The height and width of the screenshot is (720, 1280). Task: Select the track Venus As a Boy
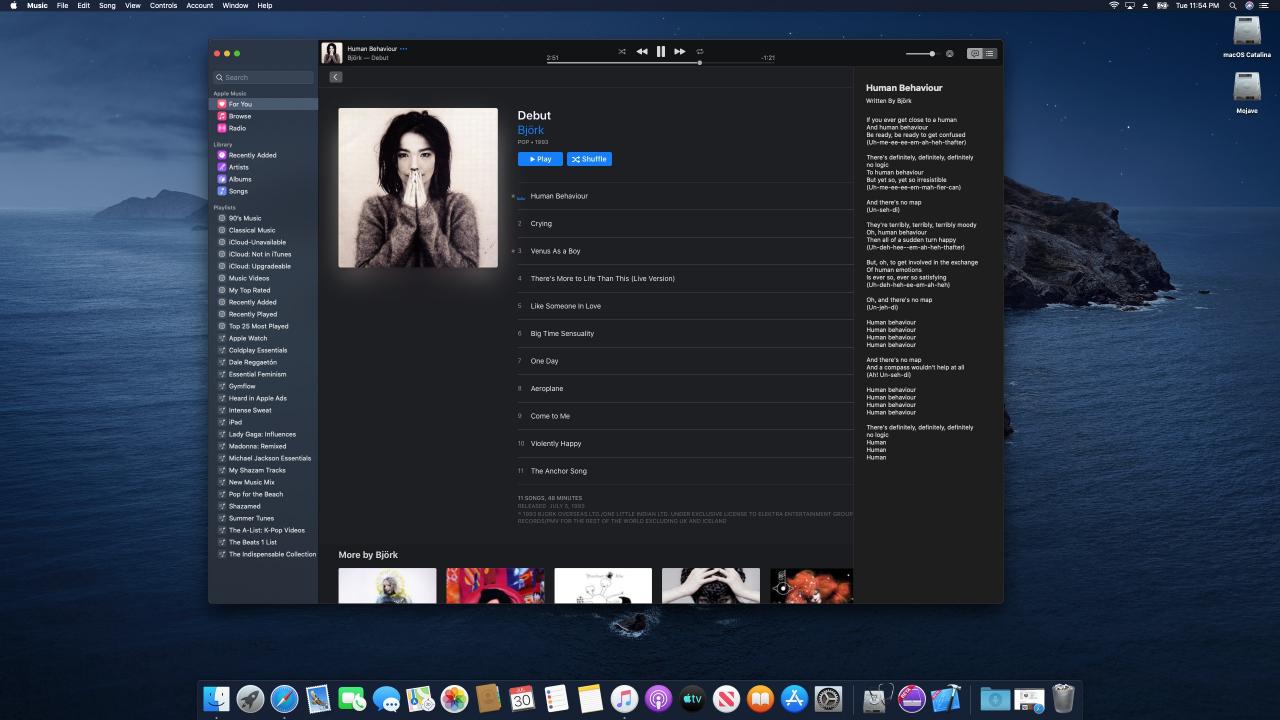pyautogui.click(x=685, y=251)
